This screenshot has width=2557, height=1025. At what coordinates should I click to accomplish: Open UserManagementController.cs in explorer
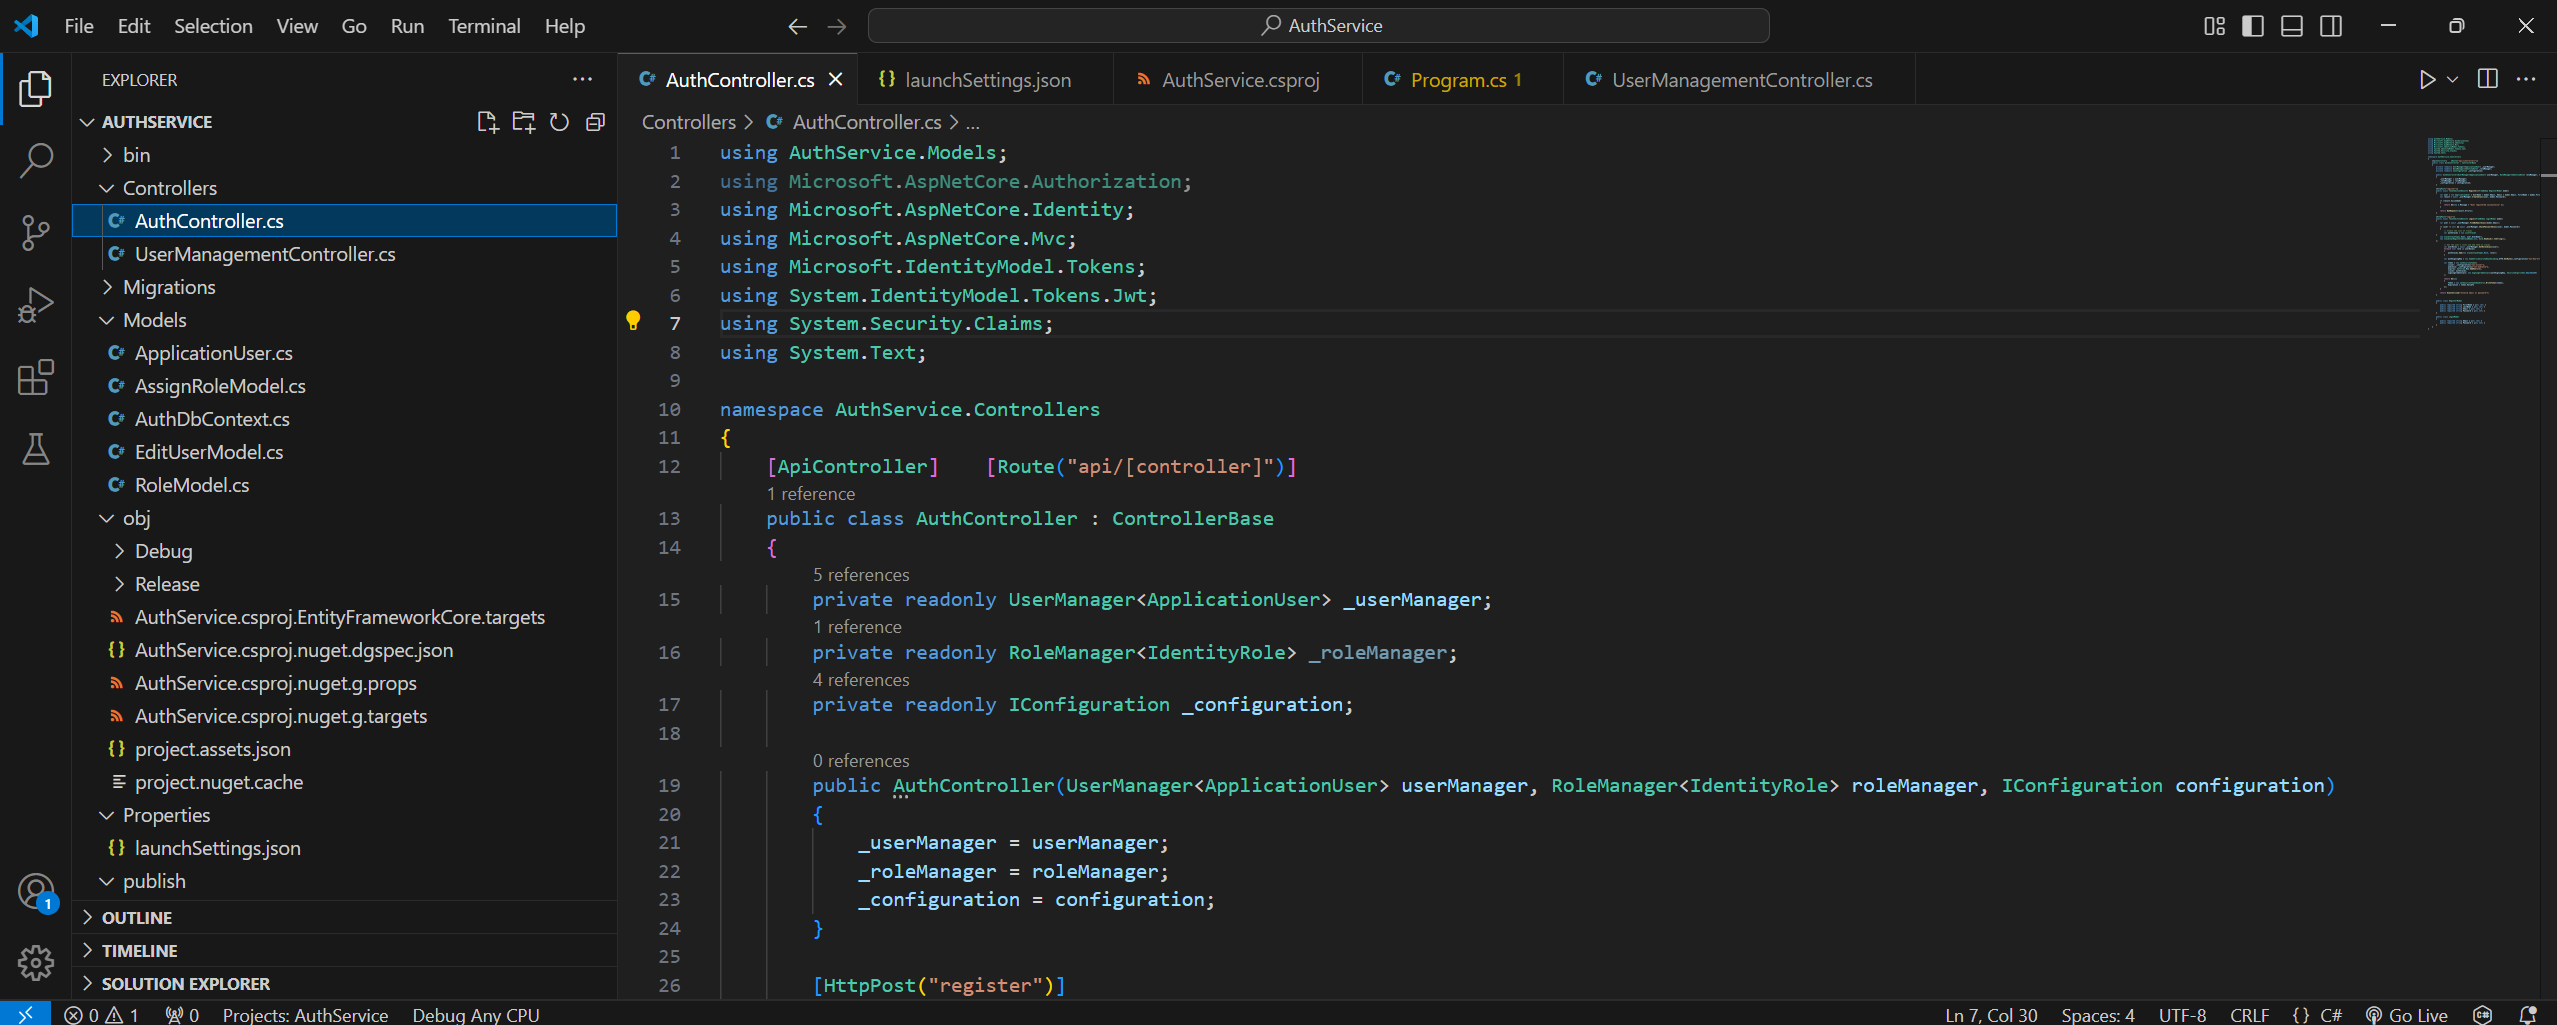coord(345,254)
